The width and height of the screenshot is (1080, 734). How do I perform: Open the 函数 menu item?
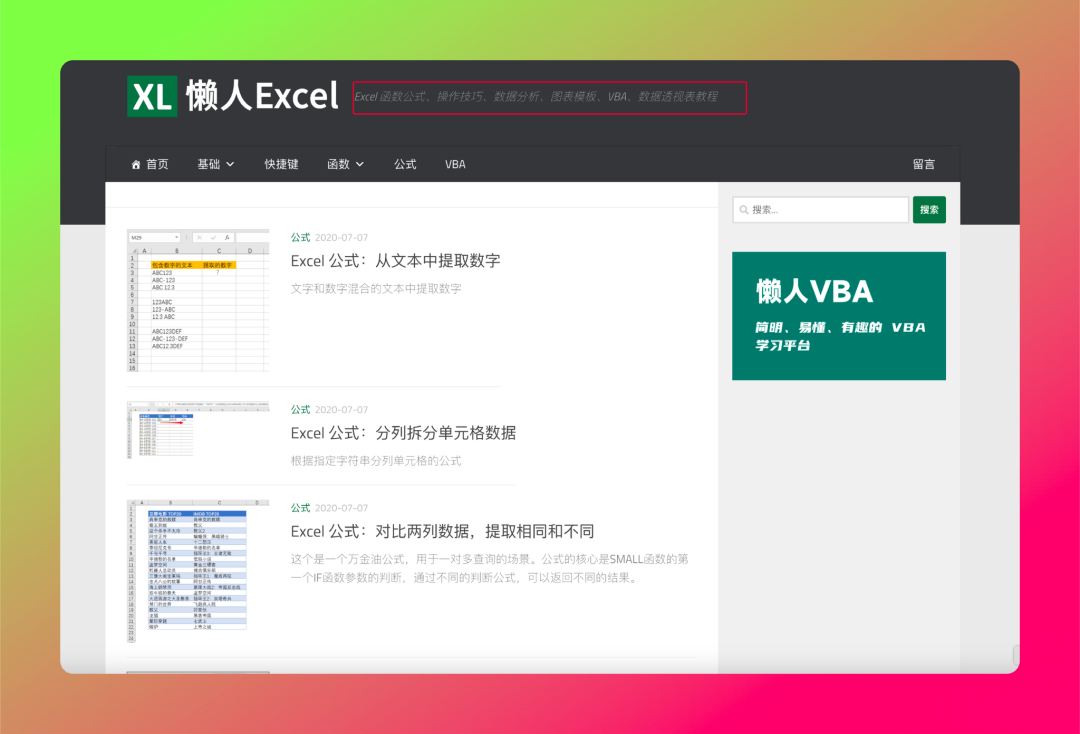(338, 165)
